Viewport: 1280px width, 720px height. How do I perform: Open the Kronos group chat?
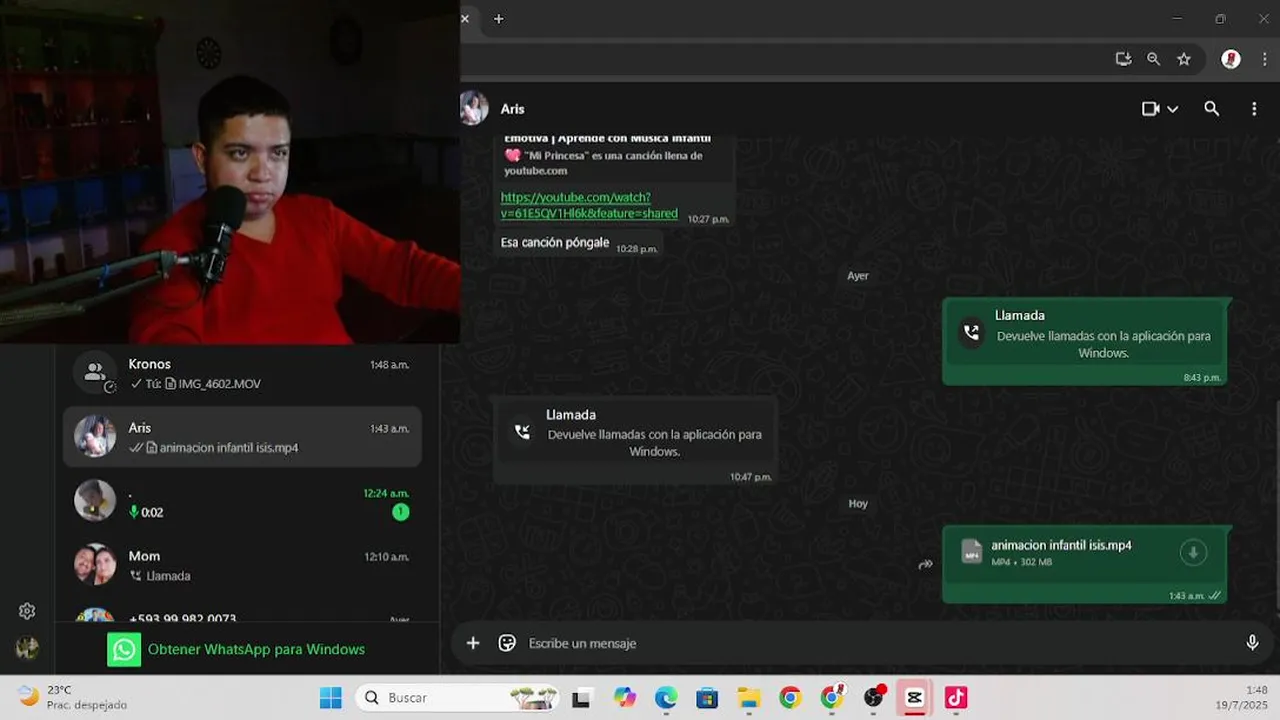[242, 373]
